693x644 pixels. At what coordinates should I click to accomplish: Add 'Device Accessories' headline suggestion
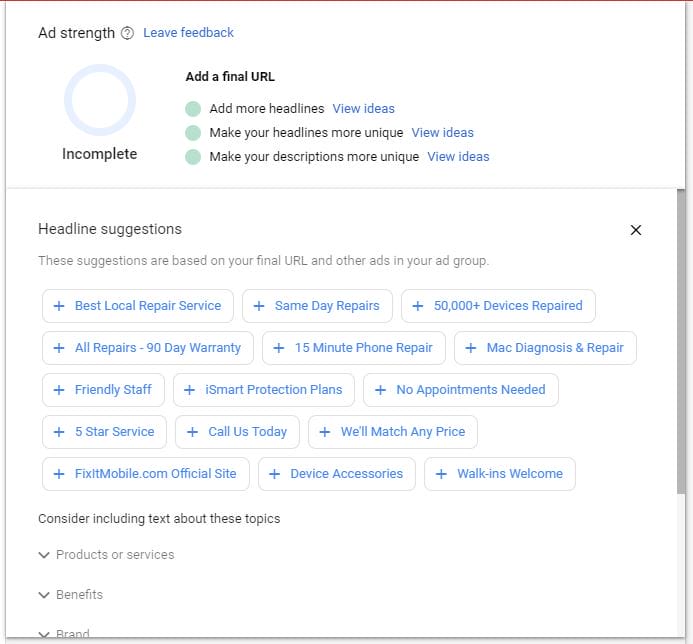[337, 474]
